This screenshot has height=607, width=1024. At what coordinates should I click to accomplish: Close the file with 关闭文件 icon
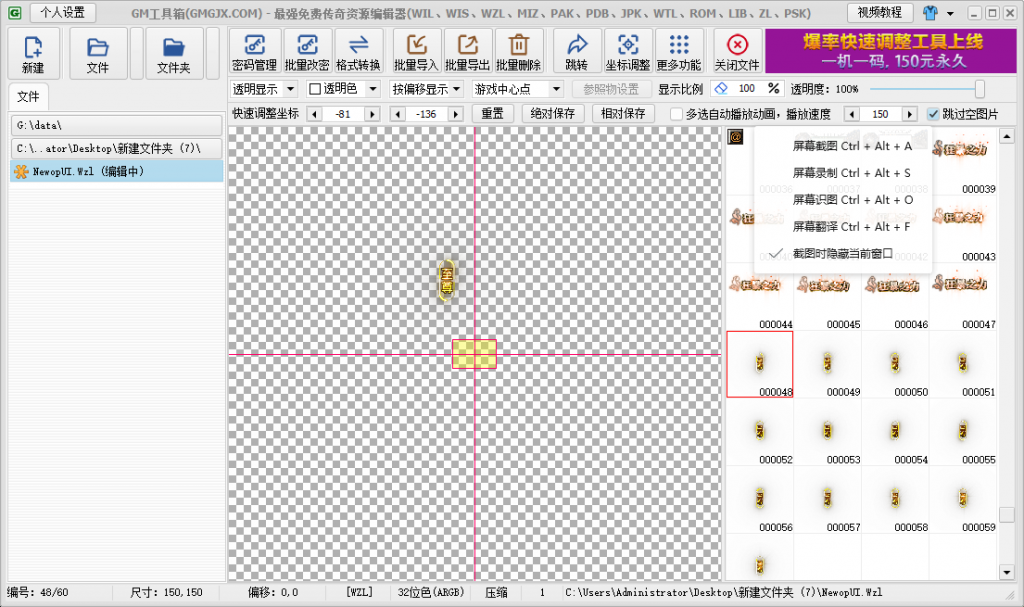click(x=738, y=50)
